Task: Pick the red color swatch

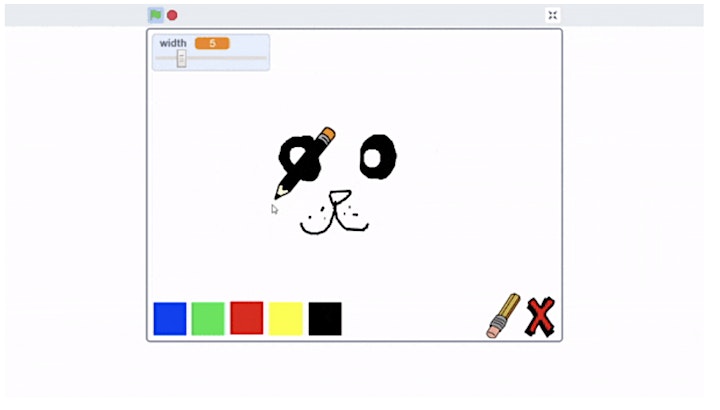Action: (247, 318)
